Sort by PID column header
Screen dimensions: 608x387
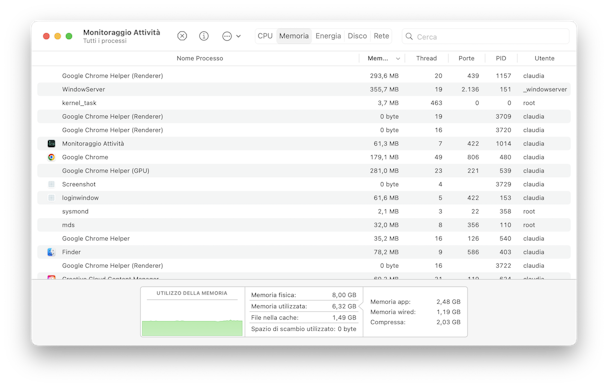tap(501, 58)
